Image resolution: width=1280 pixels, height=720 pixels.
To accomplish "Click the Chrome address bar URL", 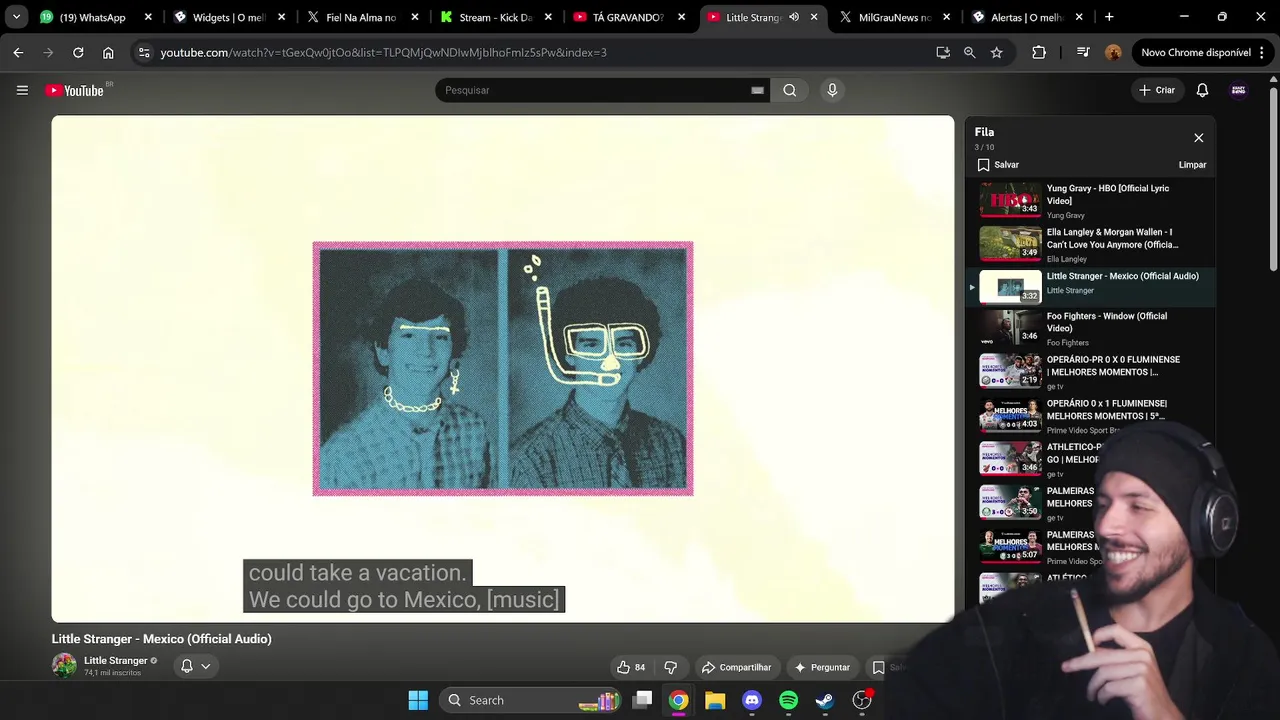I will point(383,52).
